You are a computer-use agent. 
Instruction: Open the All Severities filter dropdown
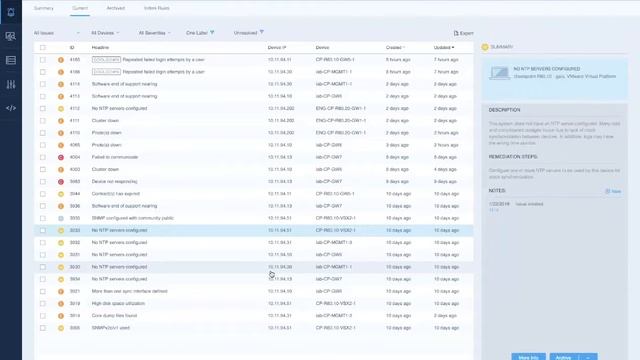154,33
